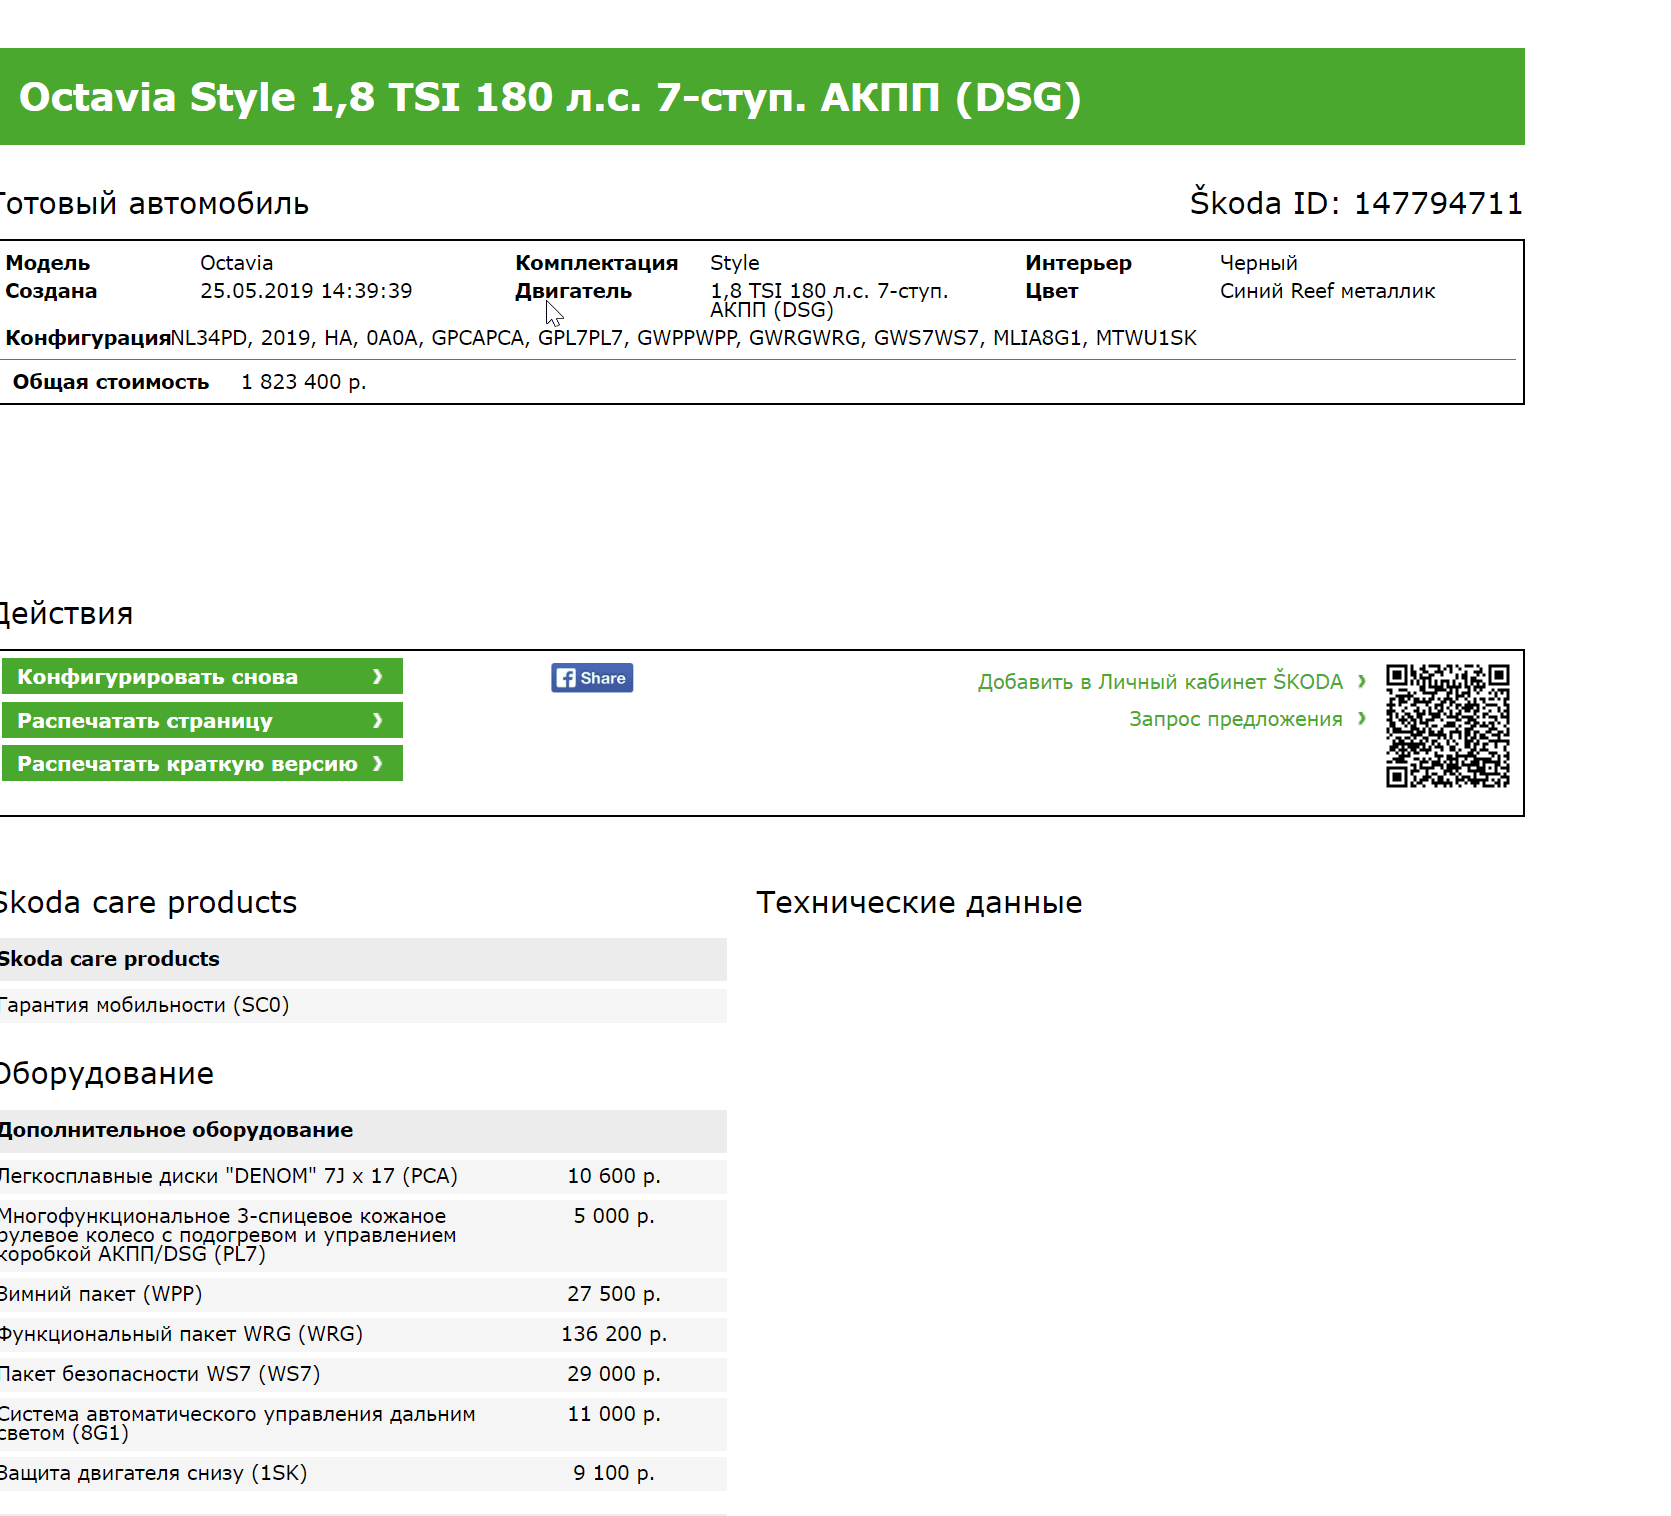Click the price '5 000 р.'
Screen dimensions: 1671x1516
tap(614, 1216)
